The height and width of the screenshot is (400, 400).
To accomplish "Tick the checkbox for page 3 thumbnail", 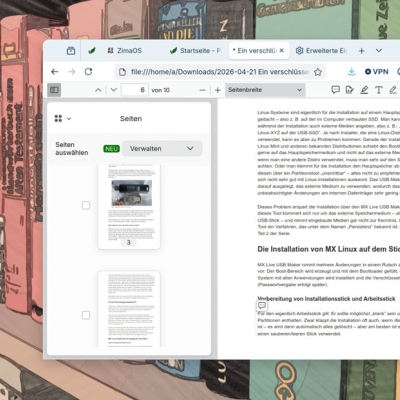I will (x=86, y=205).
